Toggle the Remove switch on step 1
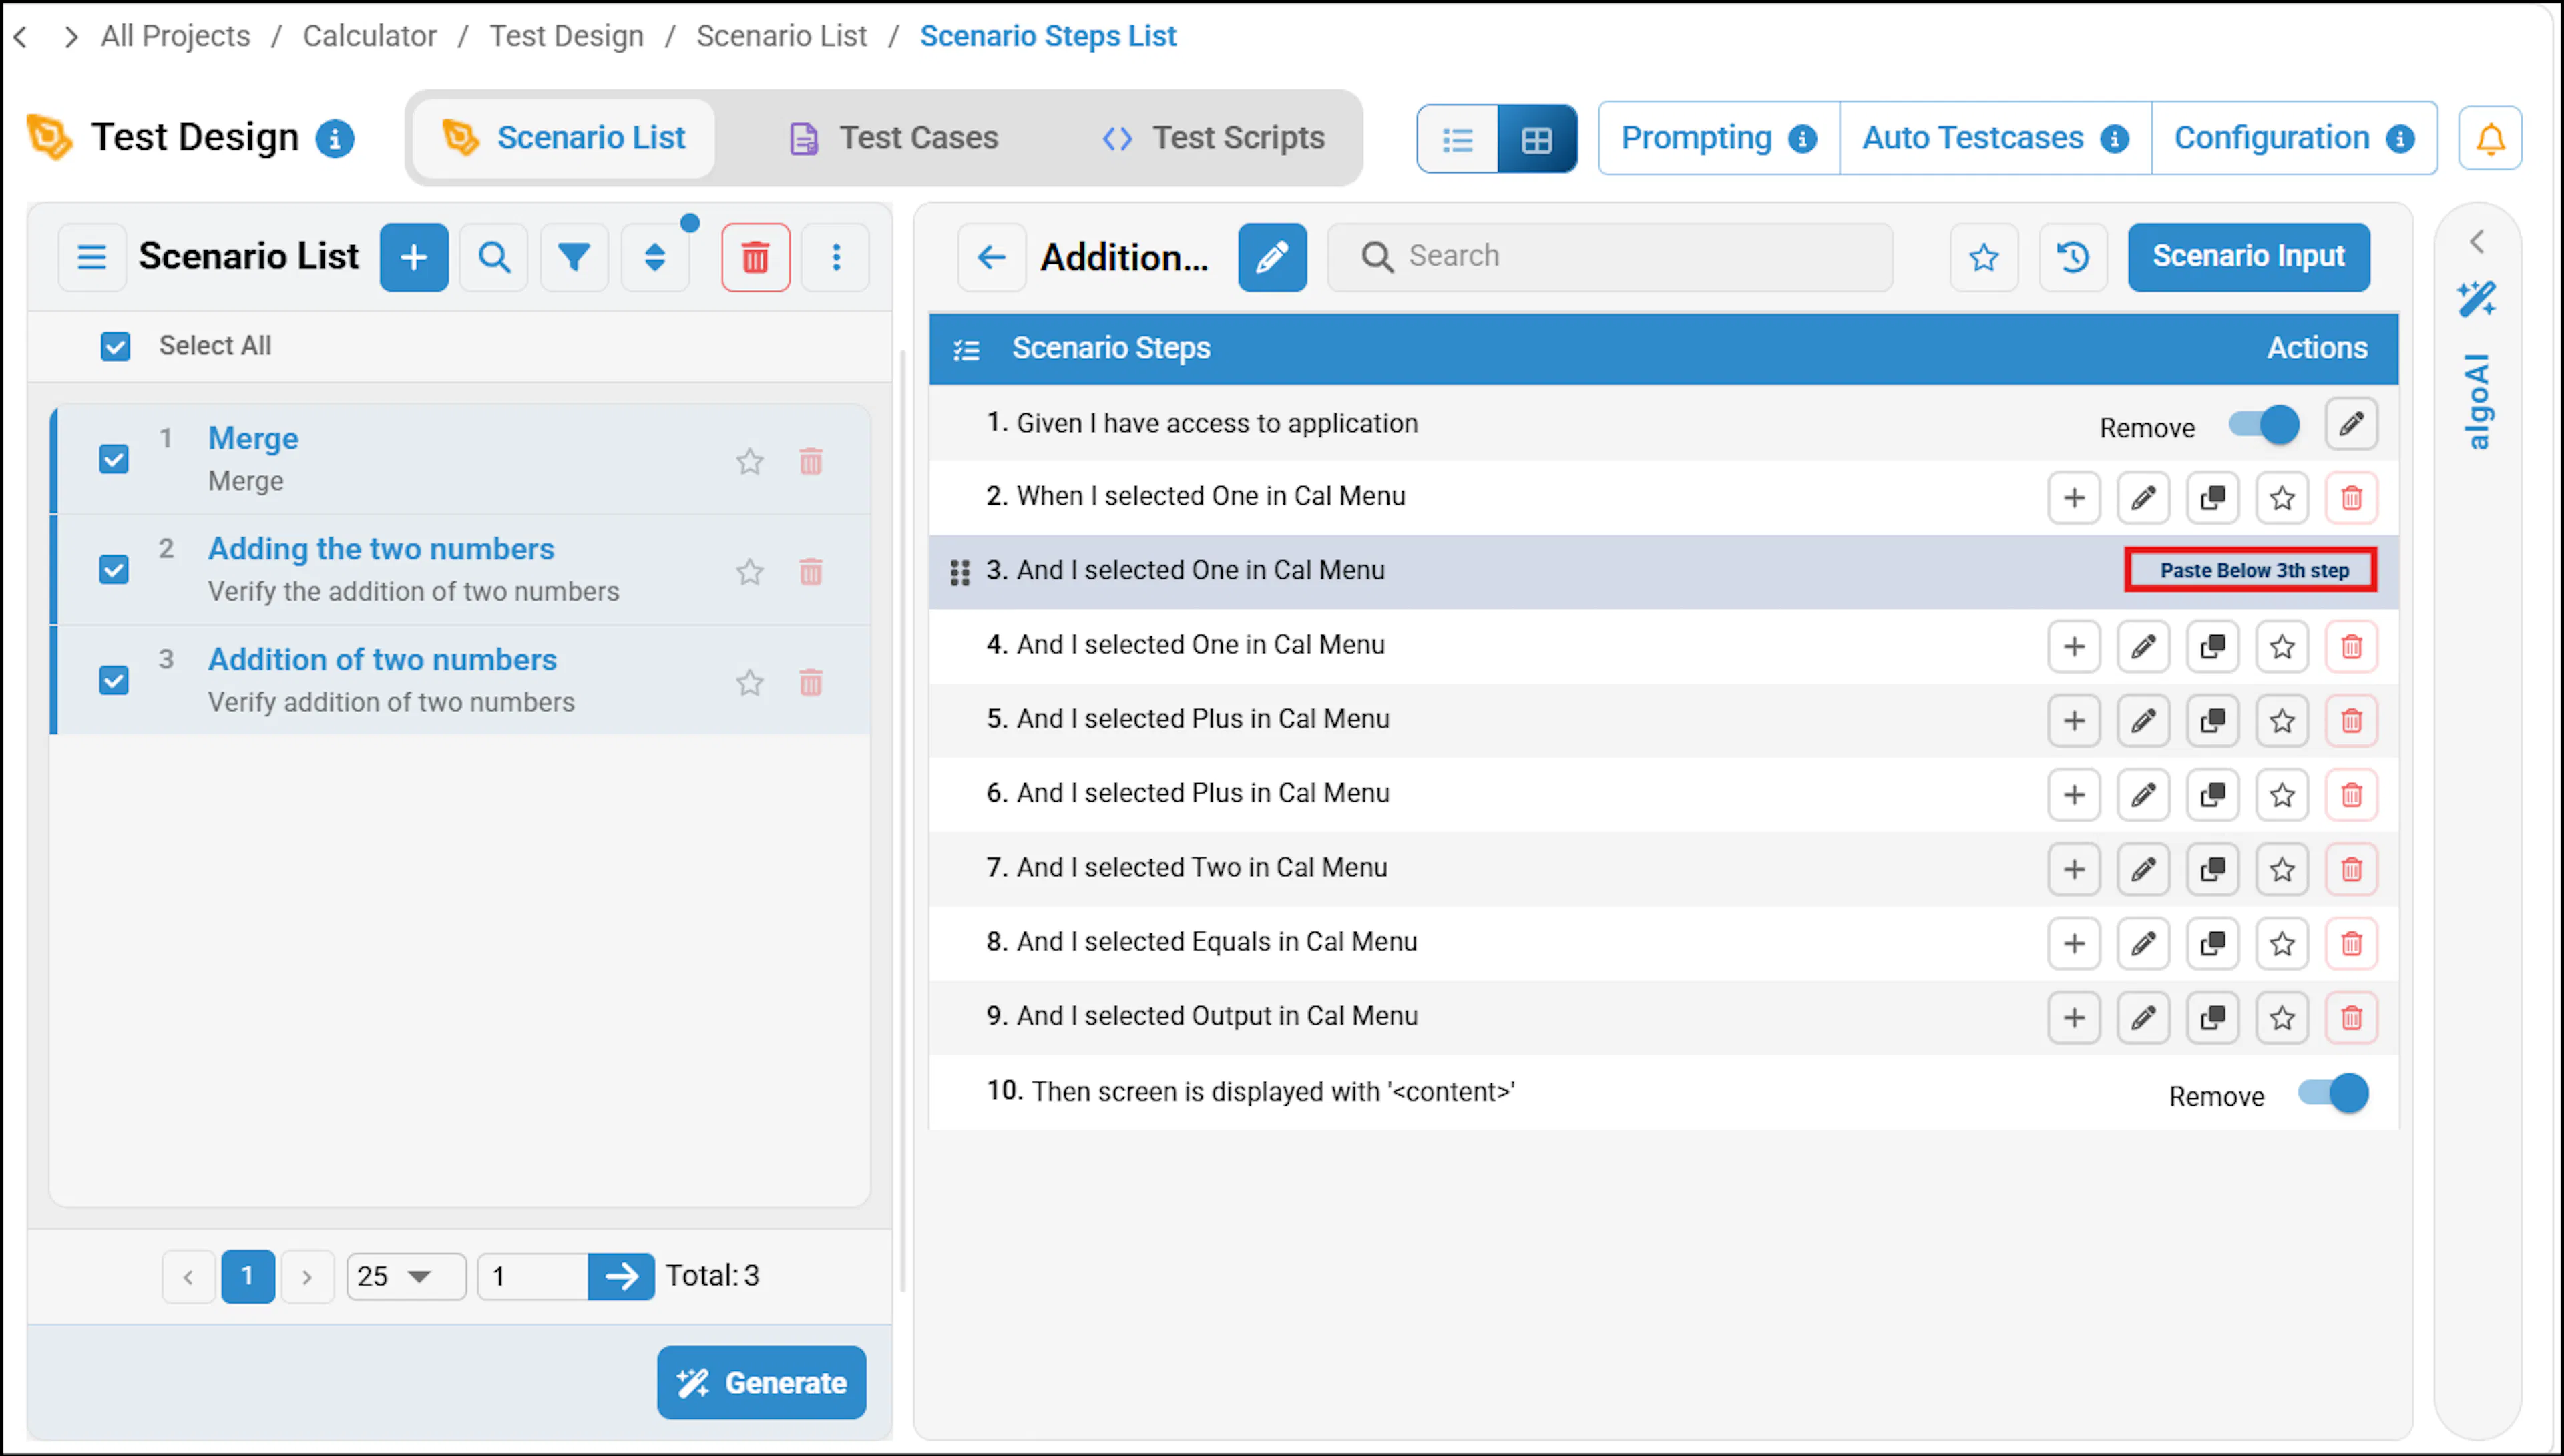The height and width of the screenshot is (1456, 2564). click(2265, 424)
